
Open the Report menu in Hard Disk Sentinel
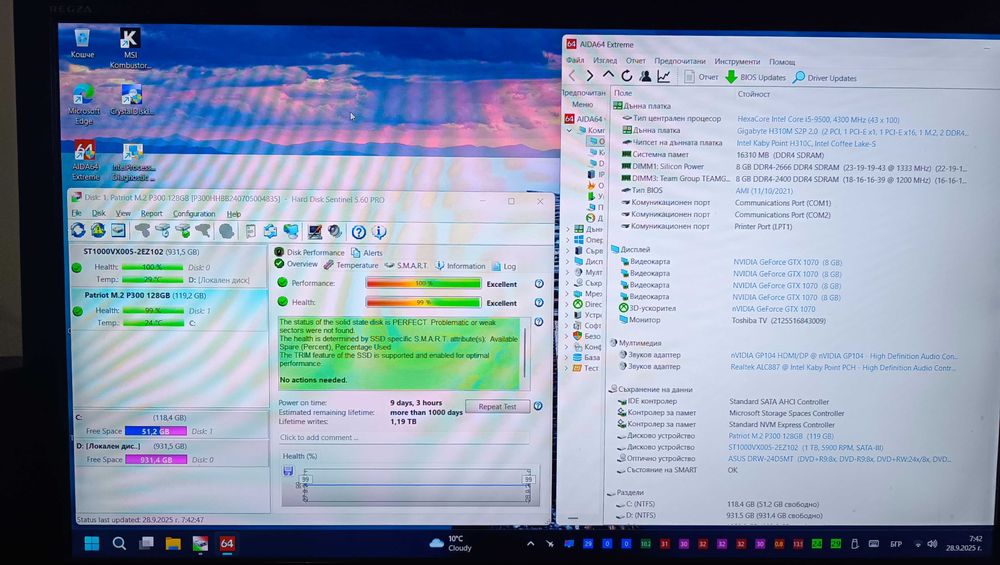(x=152, y=214)
